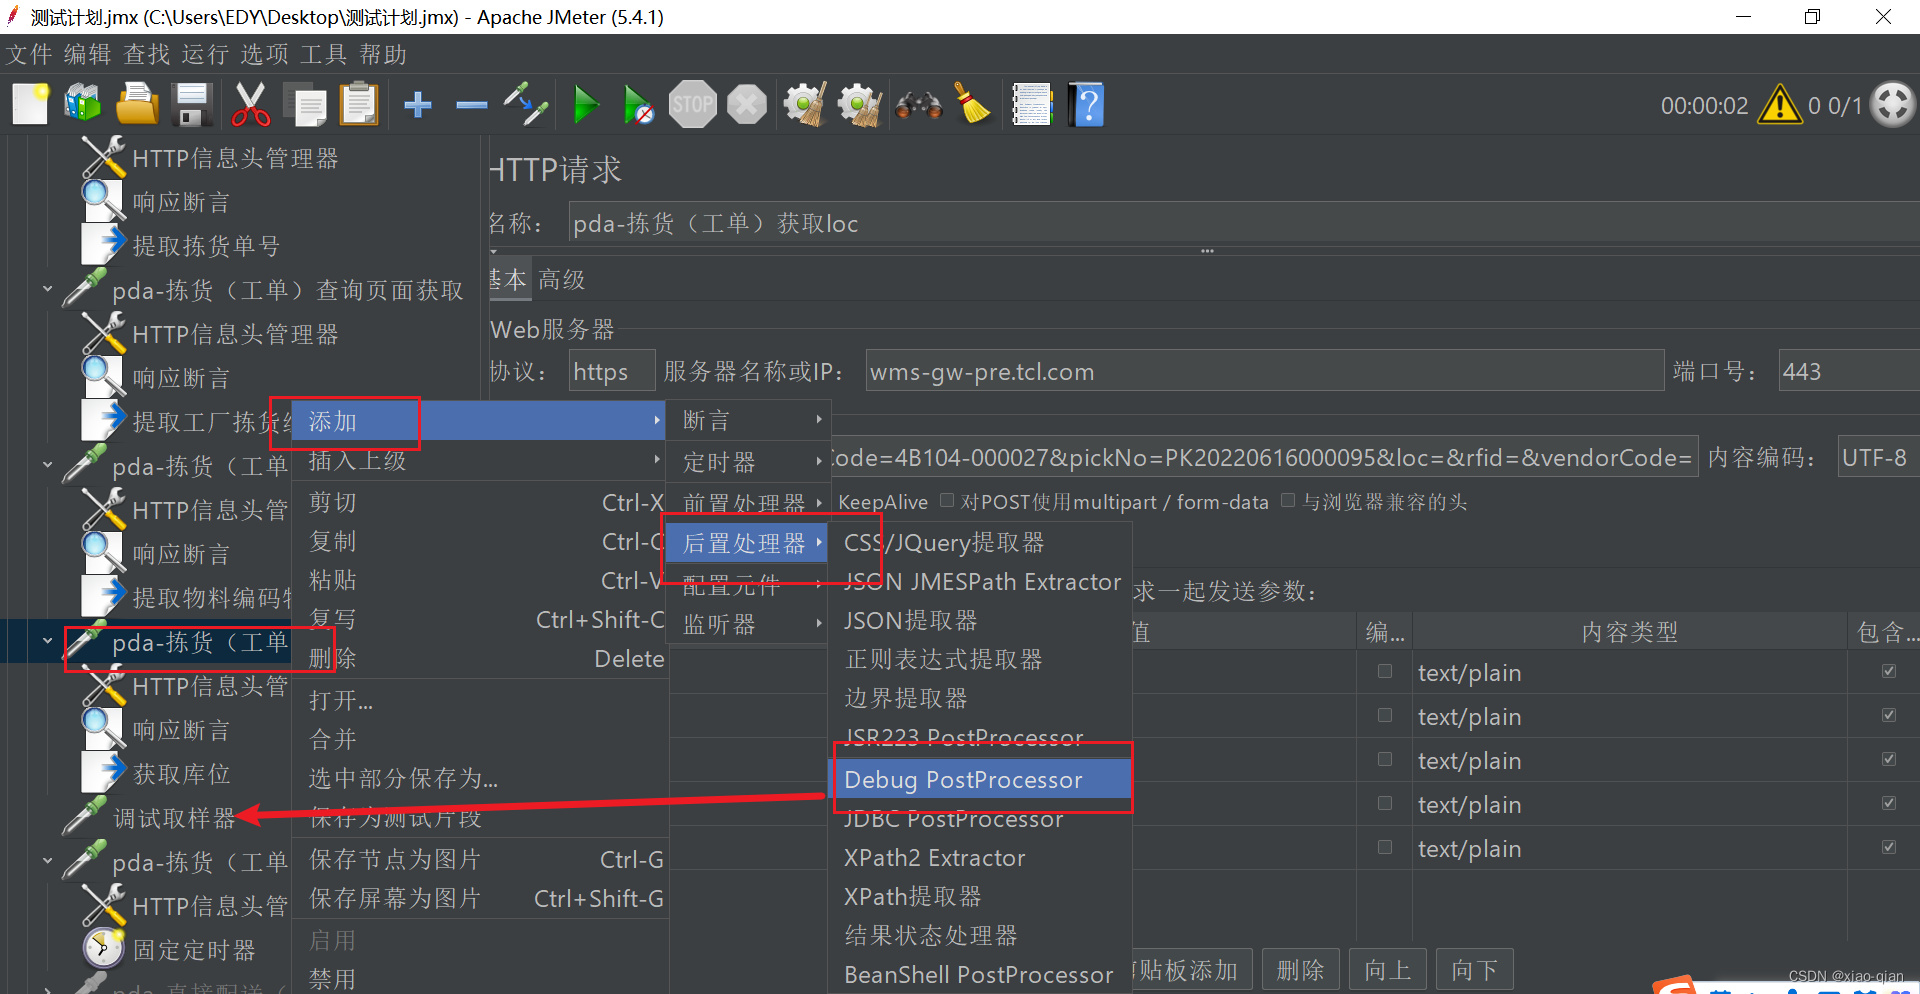Switch to the 高级 tab
The image size is (1920, 994).
[x=561, y=279]
